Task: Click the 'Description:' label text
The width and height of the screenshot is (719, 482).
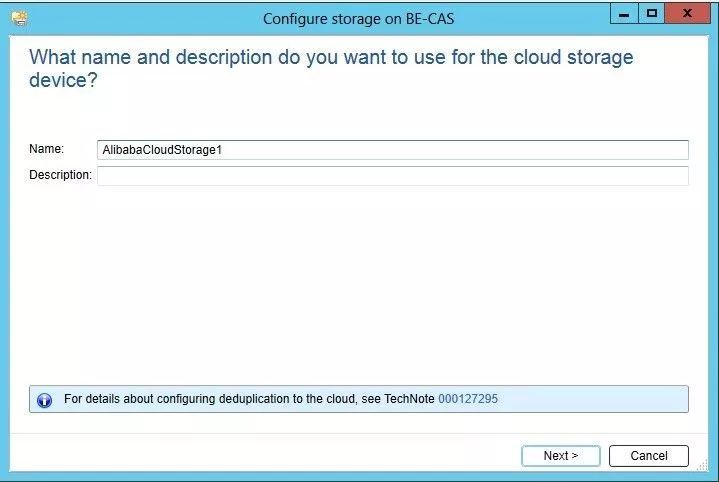Action: tap(60, 175)
